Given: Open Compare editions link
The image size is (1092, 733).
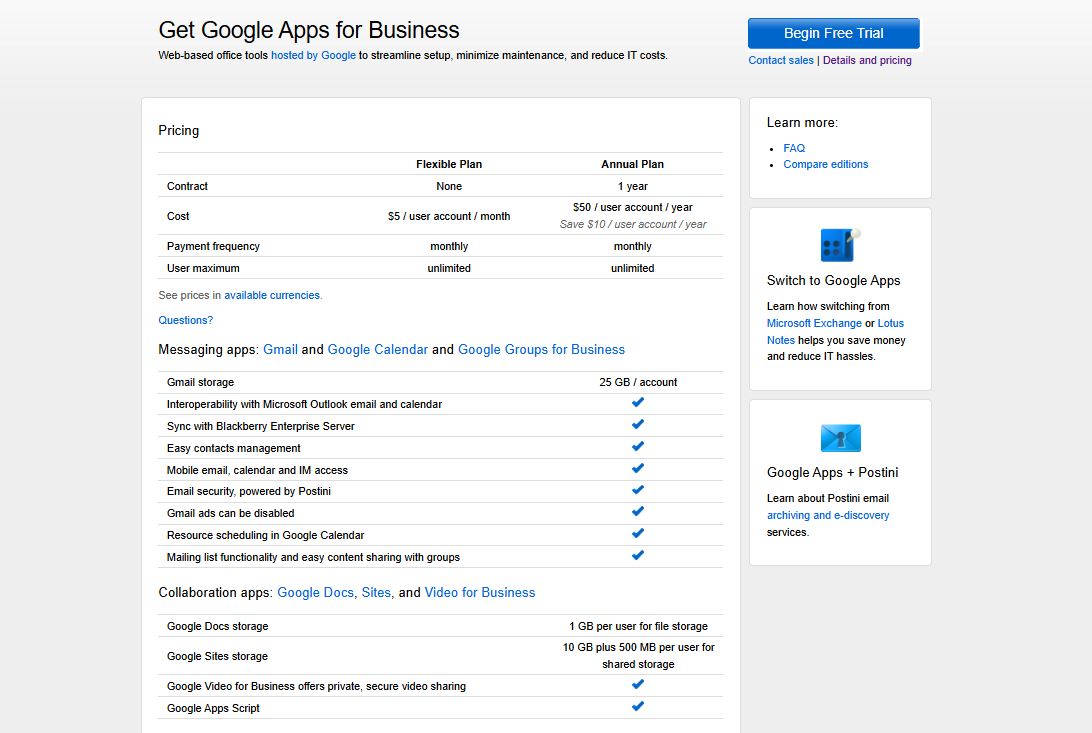Looking at the screenshot, I should [x=825, y=164].
